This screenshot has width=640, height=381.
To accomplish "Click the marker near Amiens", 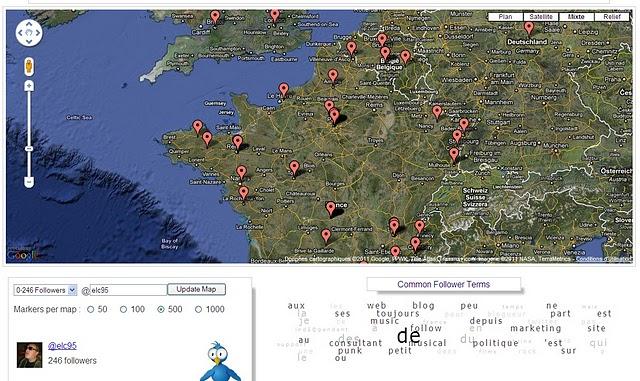I will click(333, 76).
